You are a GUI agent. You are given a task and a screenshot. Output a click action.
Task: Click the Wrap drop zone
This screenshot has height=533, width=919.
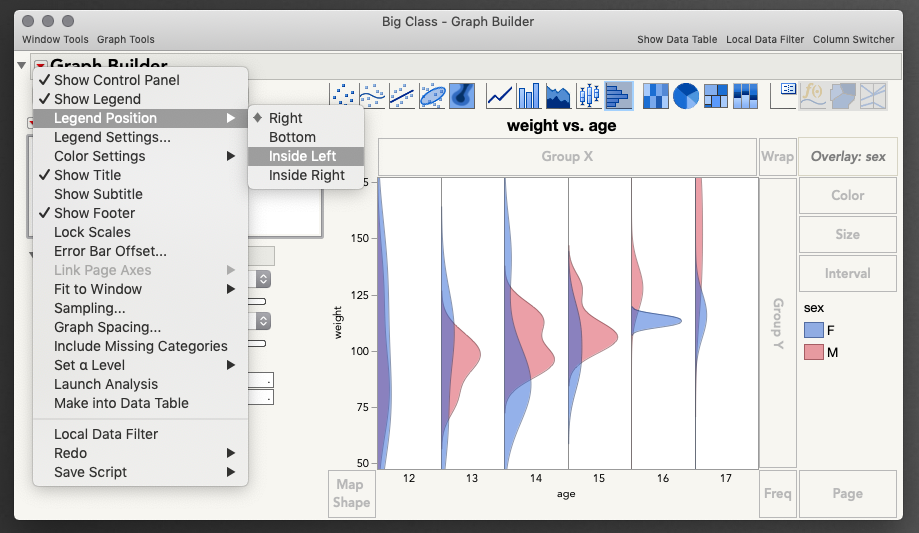(x=777, y=157)
